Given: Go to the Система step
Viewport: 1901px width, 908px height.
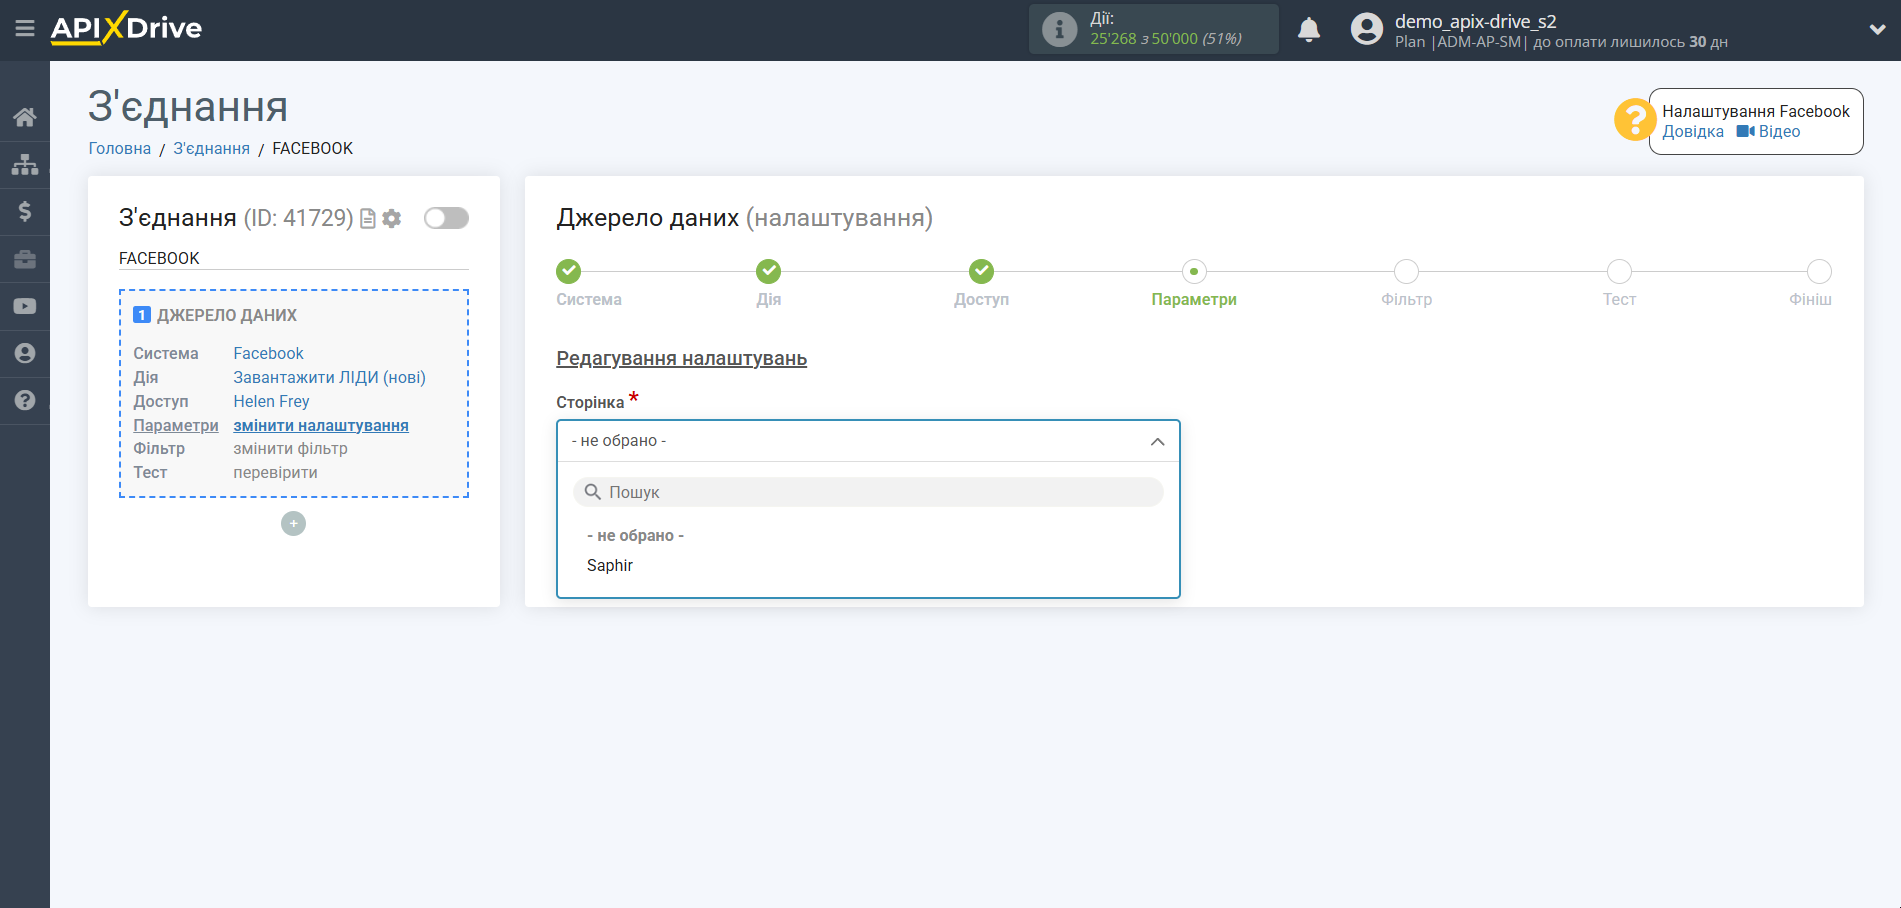Looking at the screenshot, I should [x=569, y=272].
